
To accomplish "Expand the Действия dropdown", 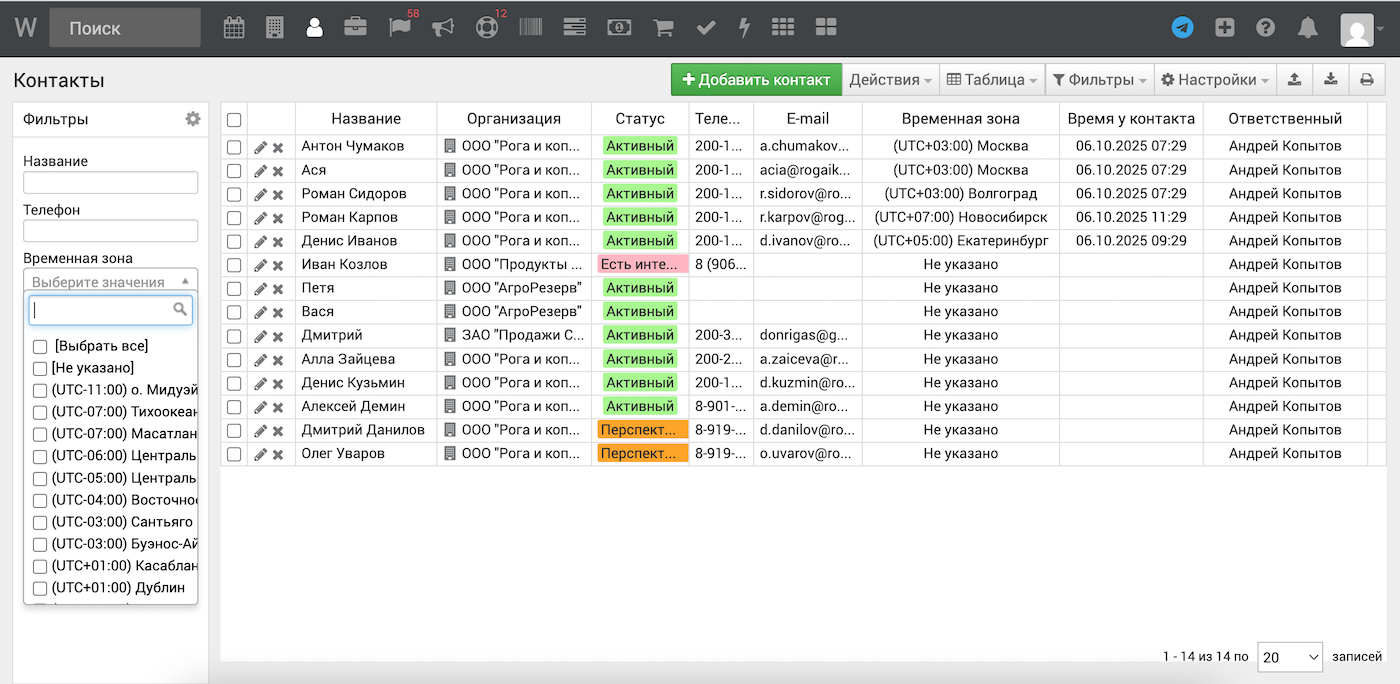I will [x=890, y=80].
